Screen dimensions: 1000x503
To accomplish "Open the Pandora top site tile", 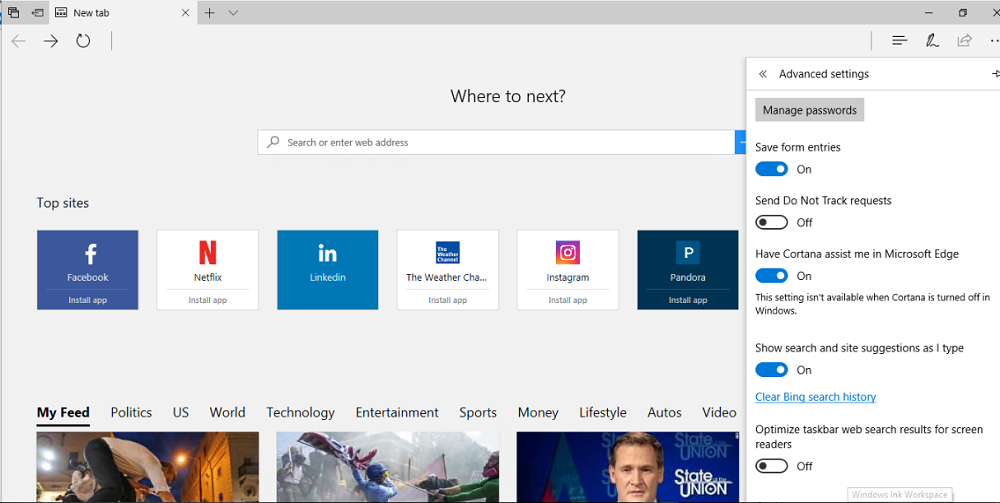I will point(688,270).
